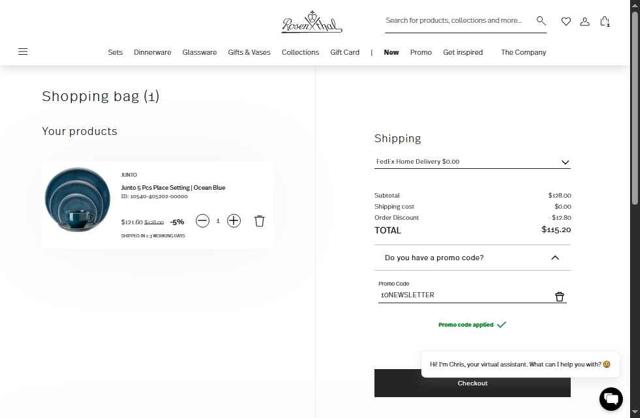640x418 pixels.
Task: Click the Rosenthal logo
Action: [312, 23]
